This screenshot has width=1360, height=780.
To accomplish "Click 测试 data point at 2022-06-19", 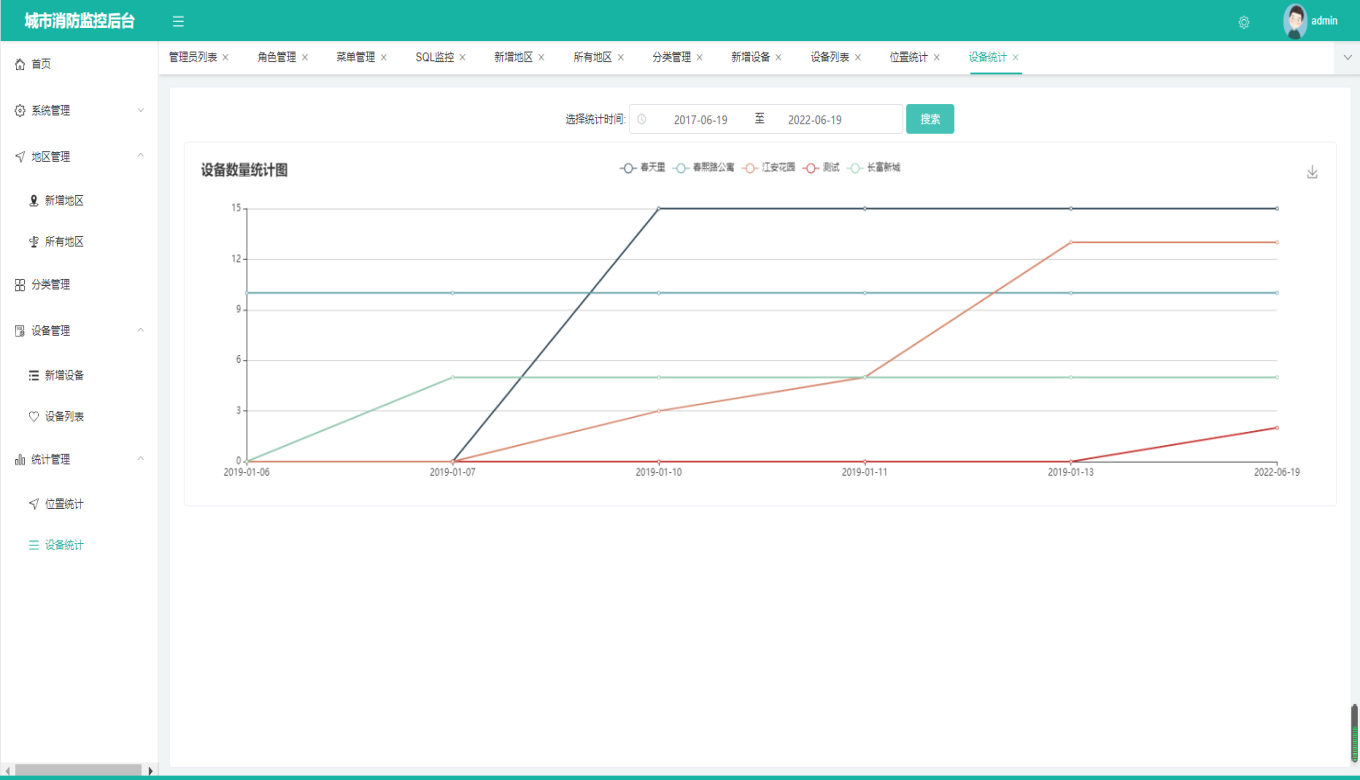I will pyautogui.click(x=1277, y=428).
